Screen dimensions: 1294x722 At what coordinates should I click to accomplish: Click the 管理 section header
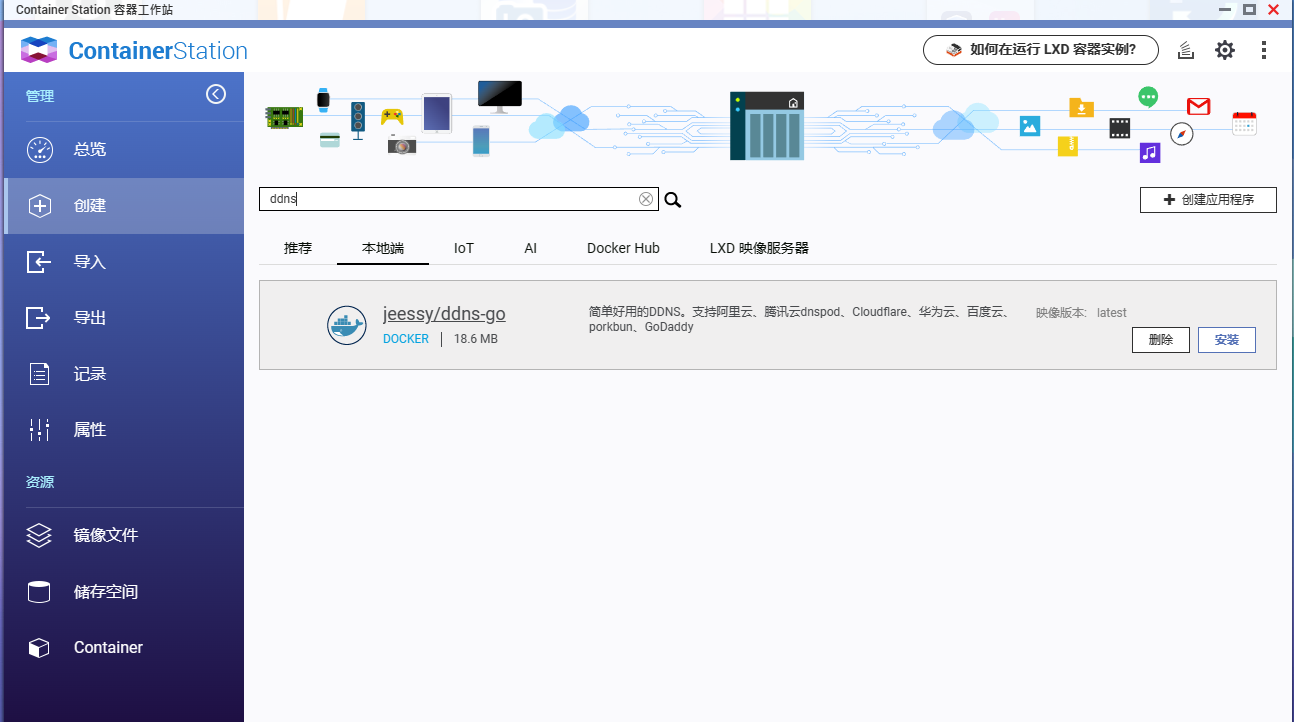[x=40, y=96]
